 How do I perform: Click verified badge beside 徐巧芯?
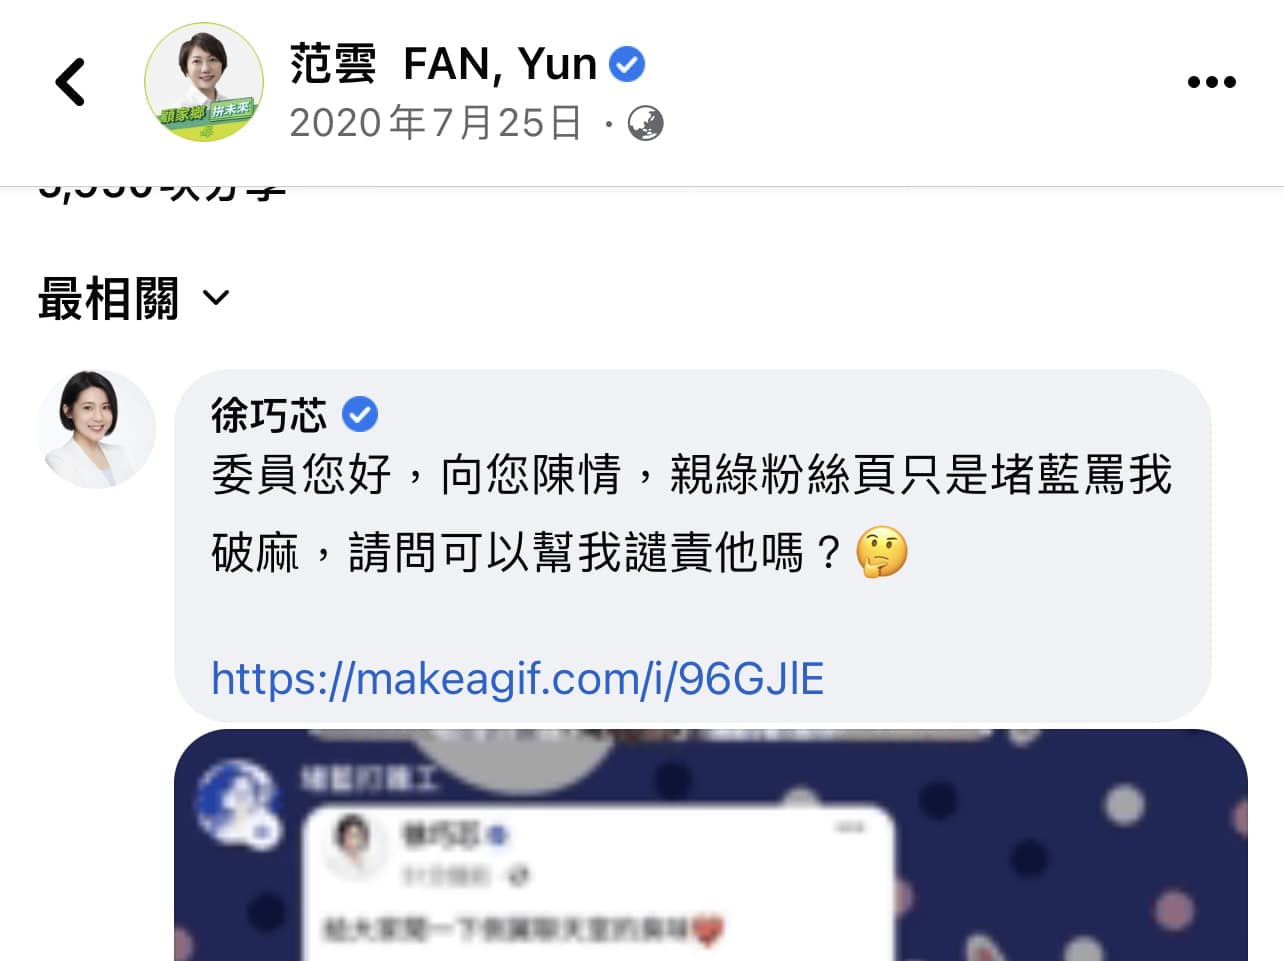[x=360, y=414]
